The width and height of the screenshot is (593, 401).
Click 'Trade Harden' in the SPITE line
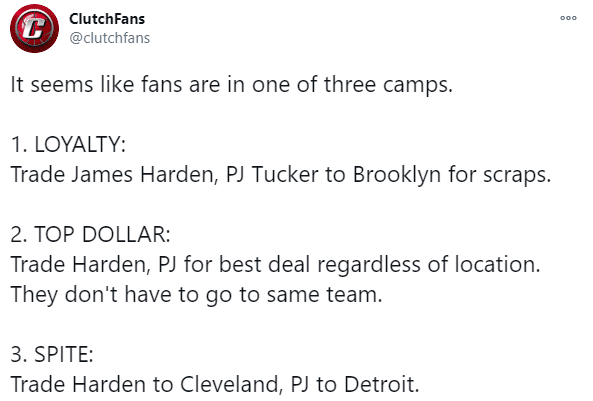(x=78, y=384)
